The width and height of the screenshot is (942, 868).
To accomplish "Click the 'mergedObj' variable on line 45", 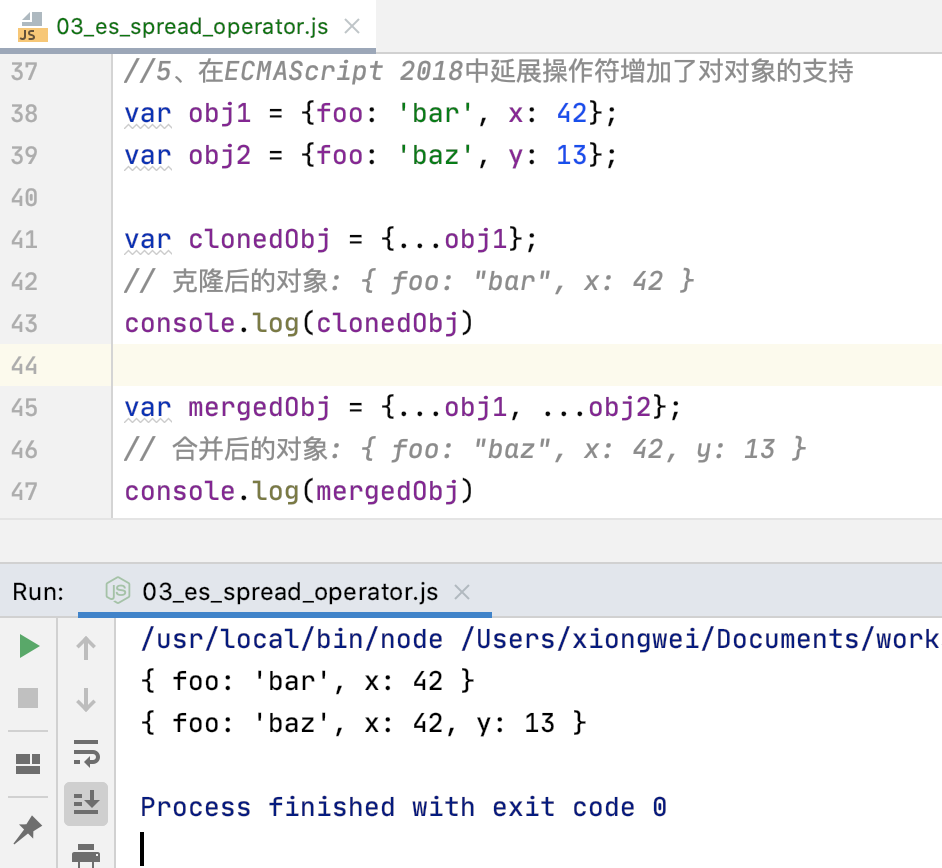I will tap(260, 407).
